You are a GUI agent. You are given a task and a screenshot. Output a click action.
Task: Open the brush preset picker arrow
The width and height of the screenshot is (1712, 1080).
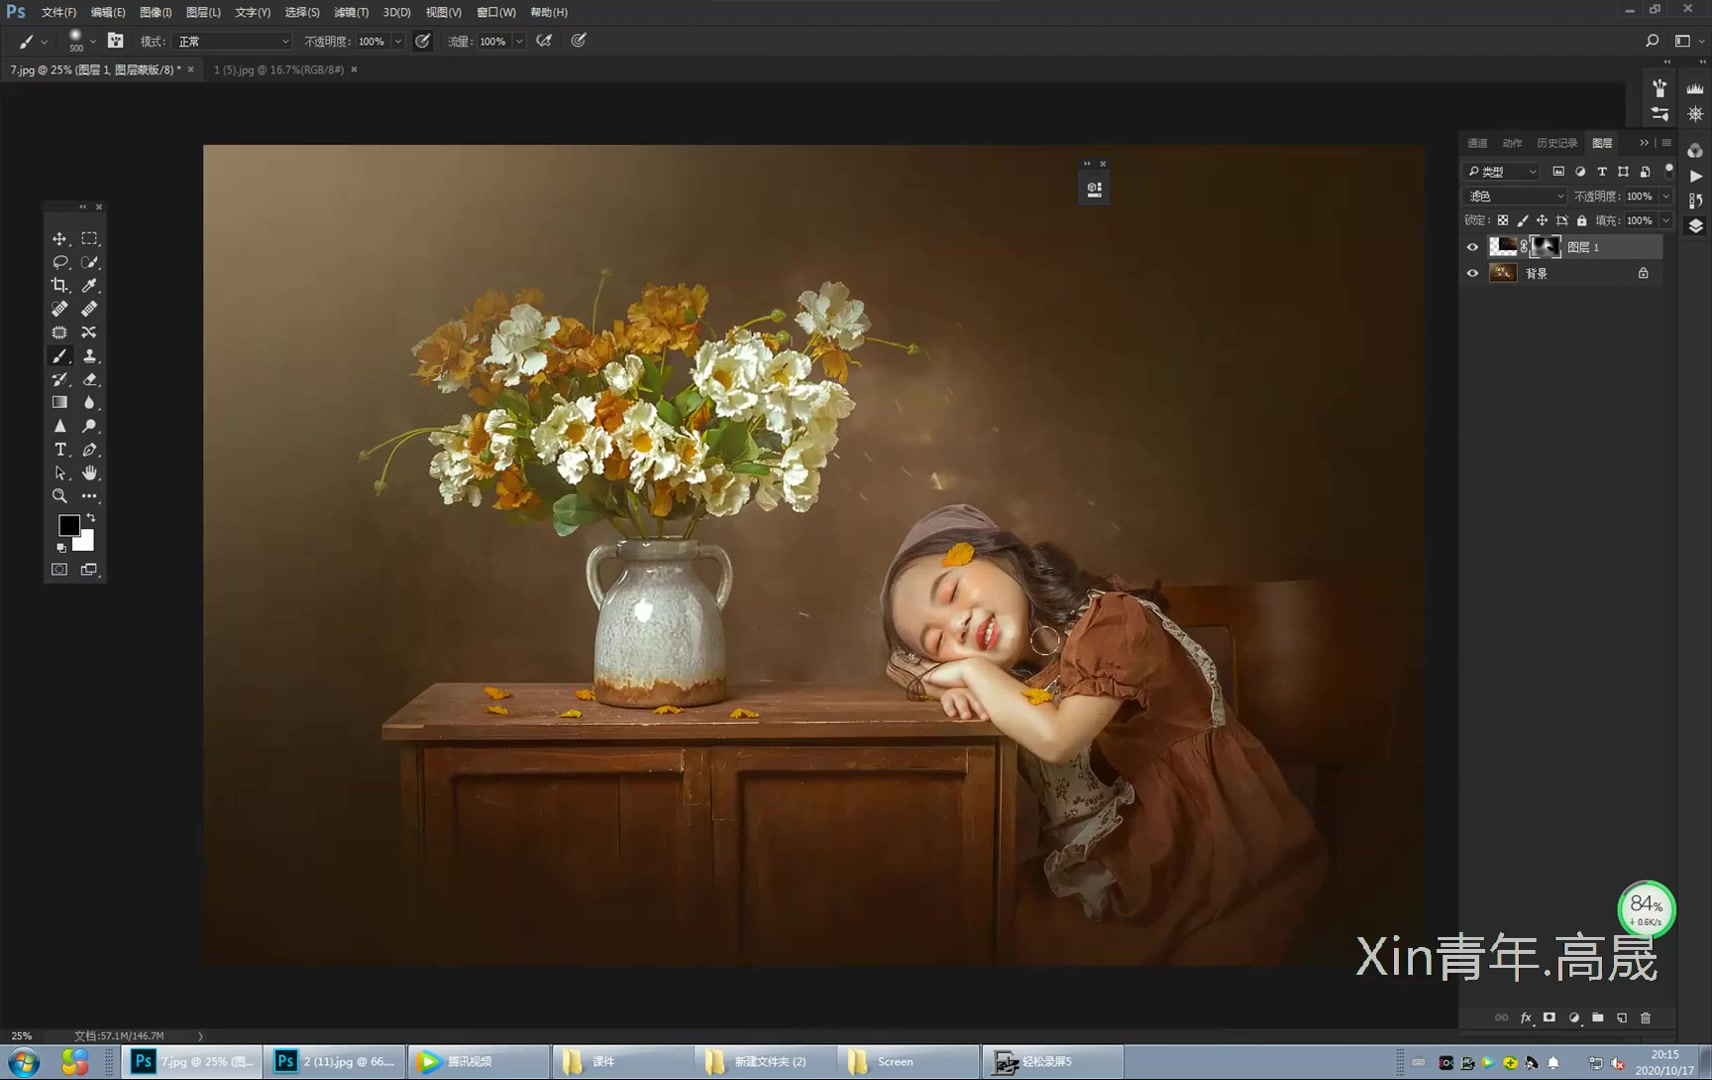(x=93, y=41)
